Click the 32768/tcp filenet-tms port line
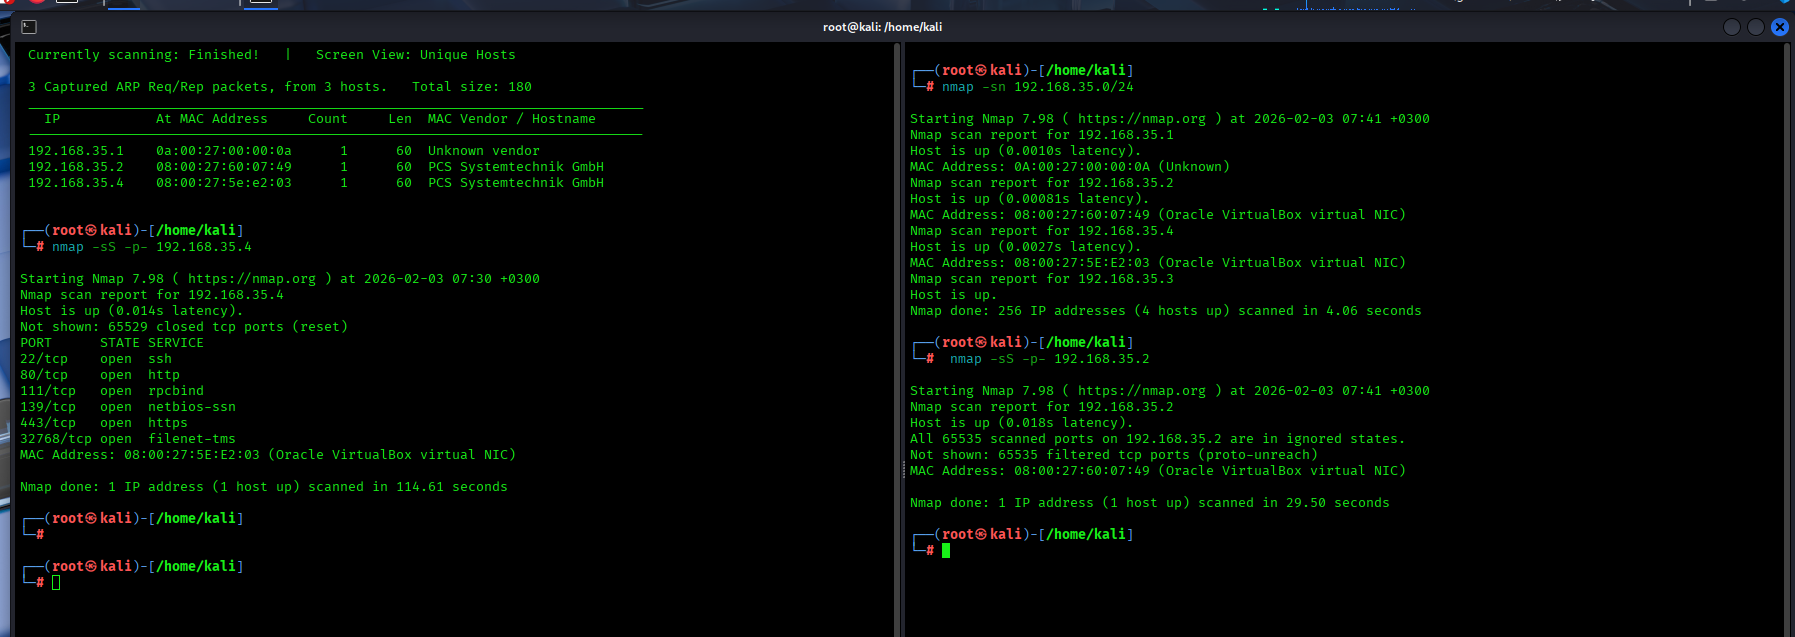 tap(128, 439)
